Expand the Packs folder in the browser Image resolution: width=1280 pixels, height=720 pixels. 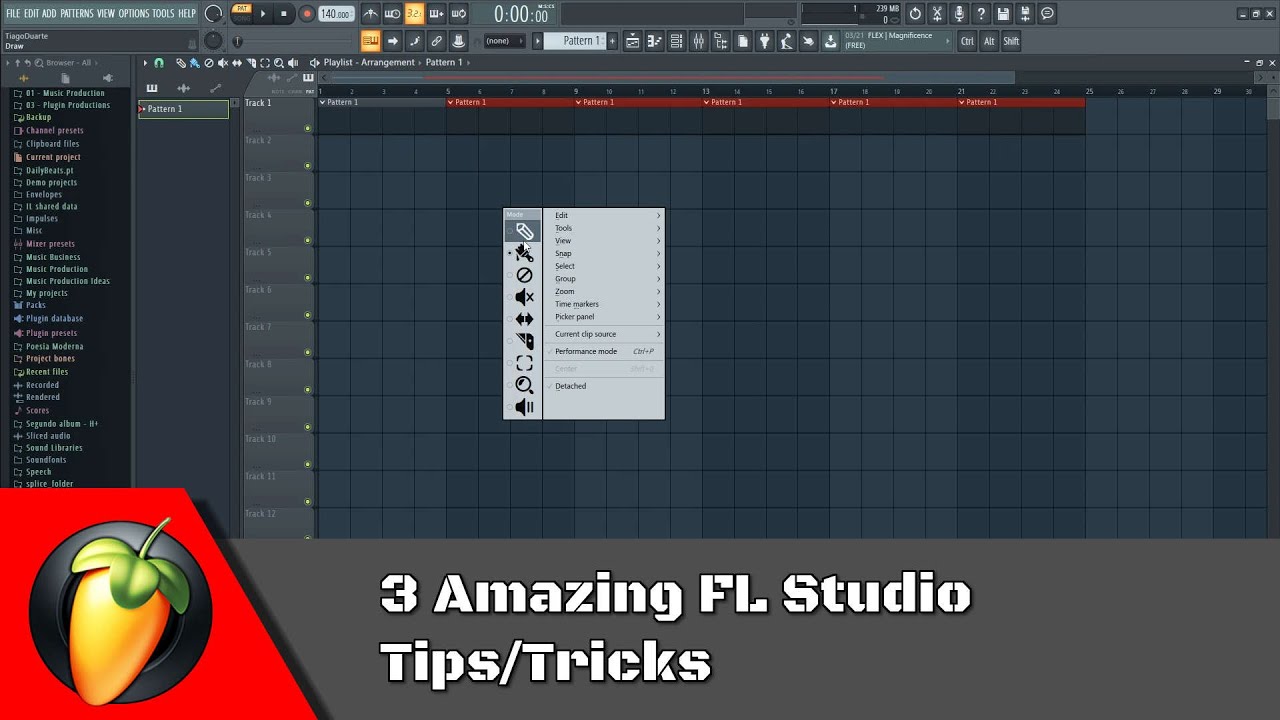[36, 306]
